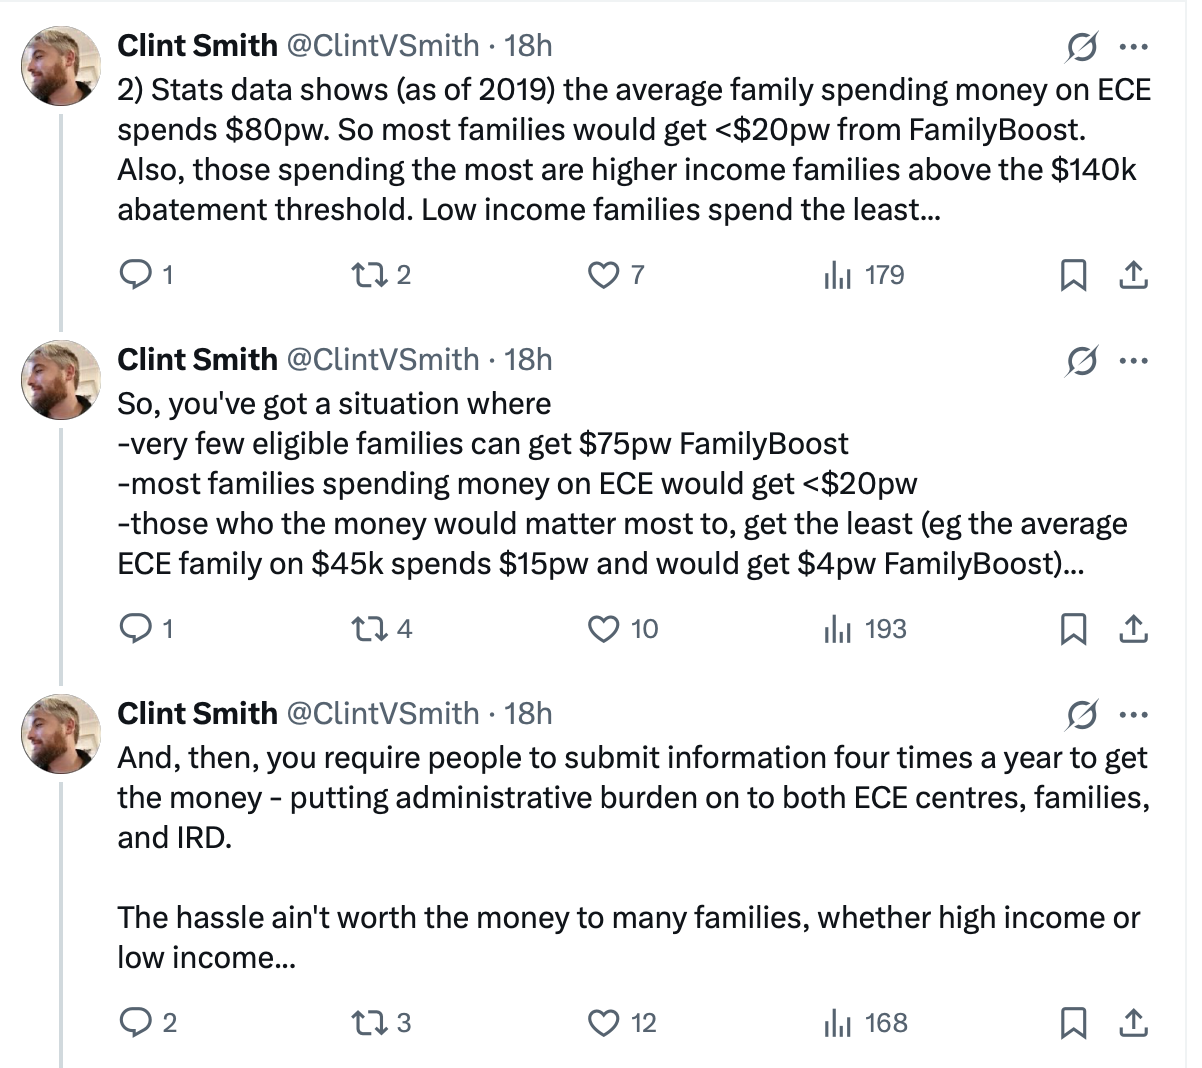View analytics showing 179 views
The height and width of the screenshot is (1068, 1202).
click(838, 275)
